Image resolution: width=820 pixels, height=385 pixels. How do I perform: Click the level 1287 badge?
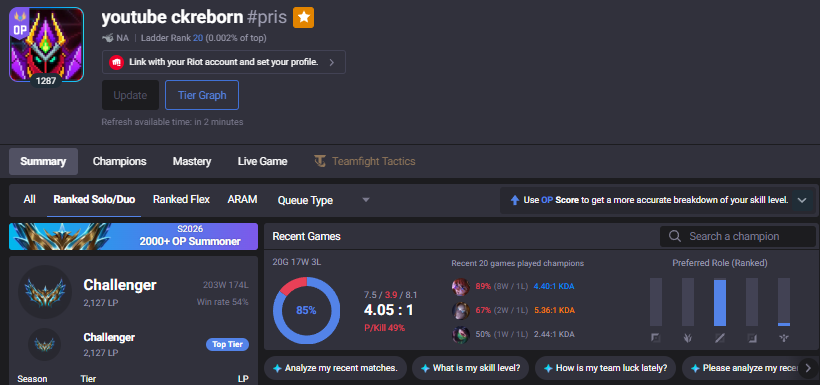(46, 81)
